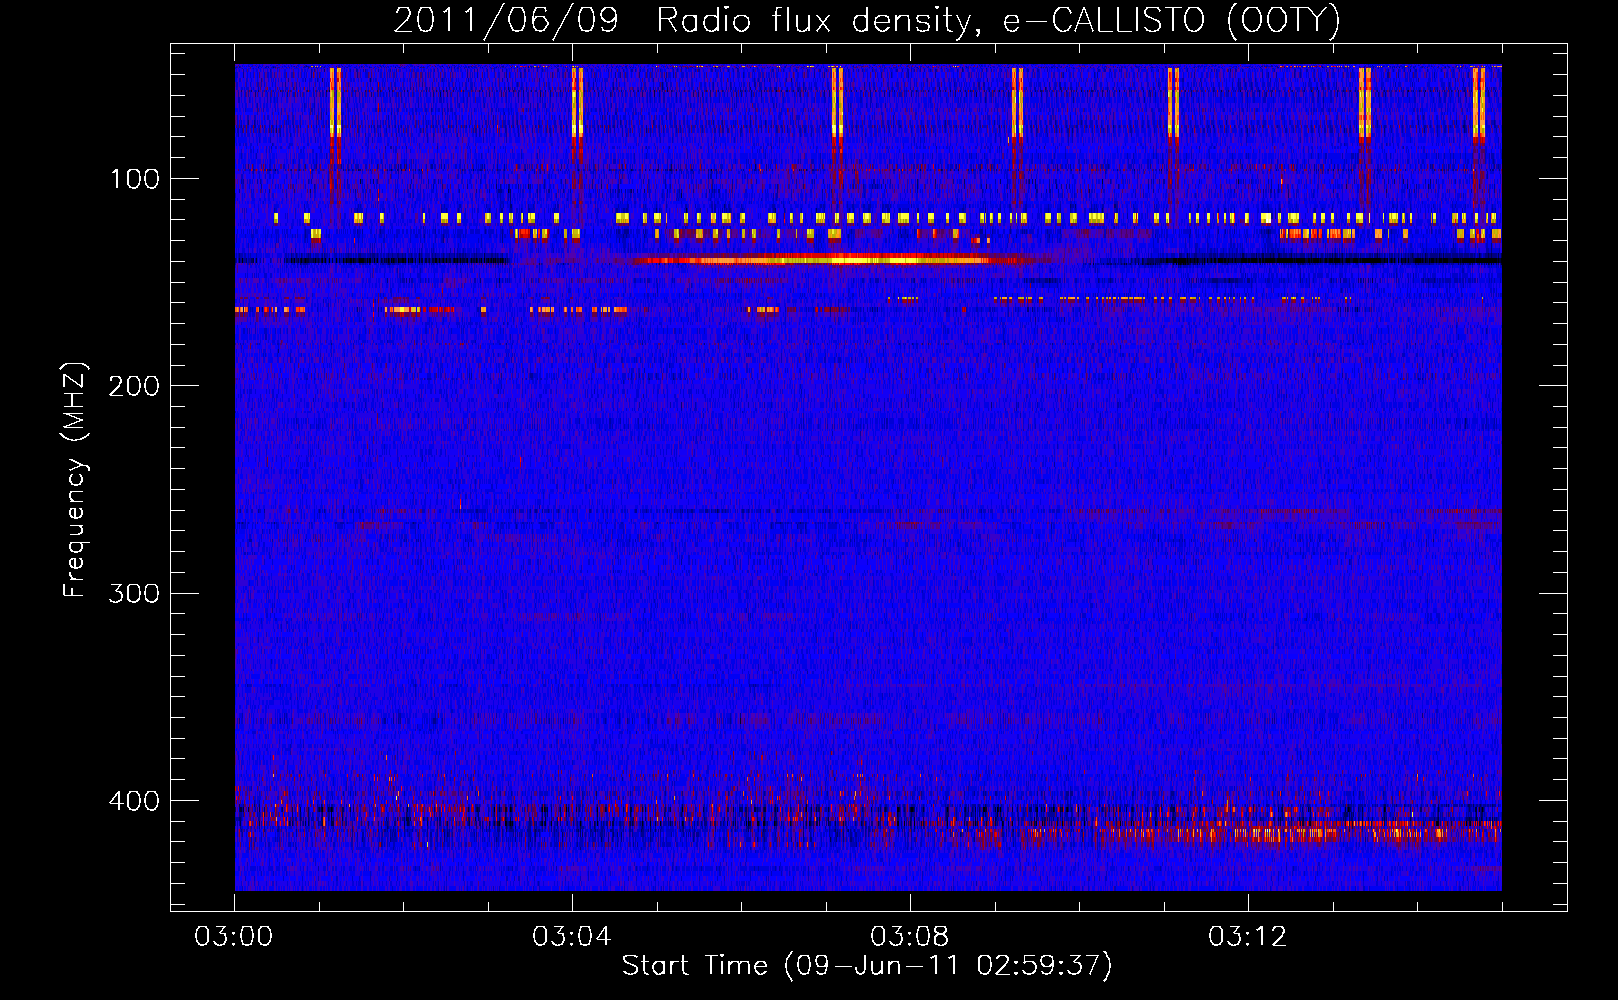Screen dimensions: 1618x1000
Task: Click the 'Start Time (09-Jun-11 02:59:37)' axis label
Action: (867, 966)
